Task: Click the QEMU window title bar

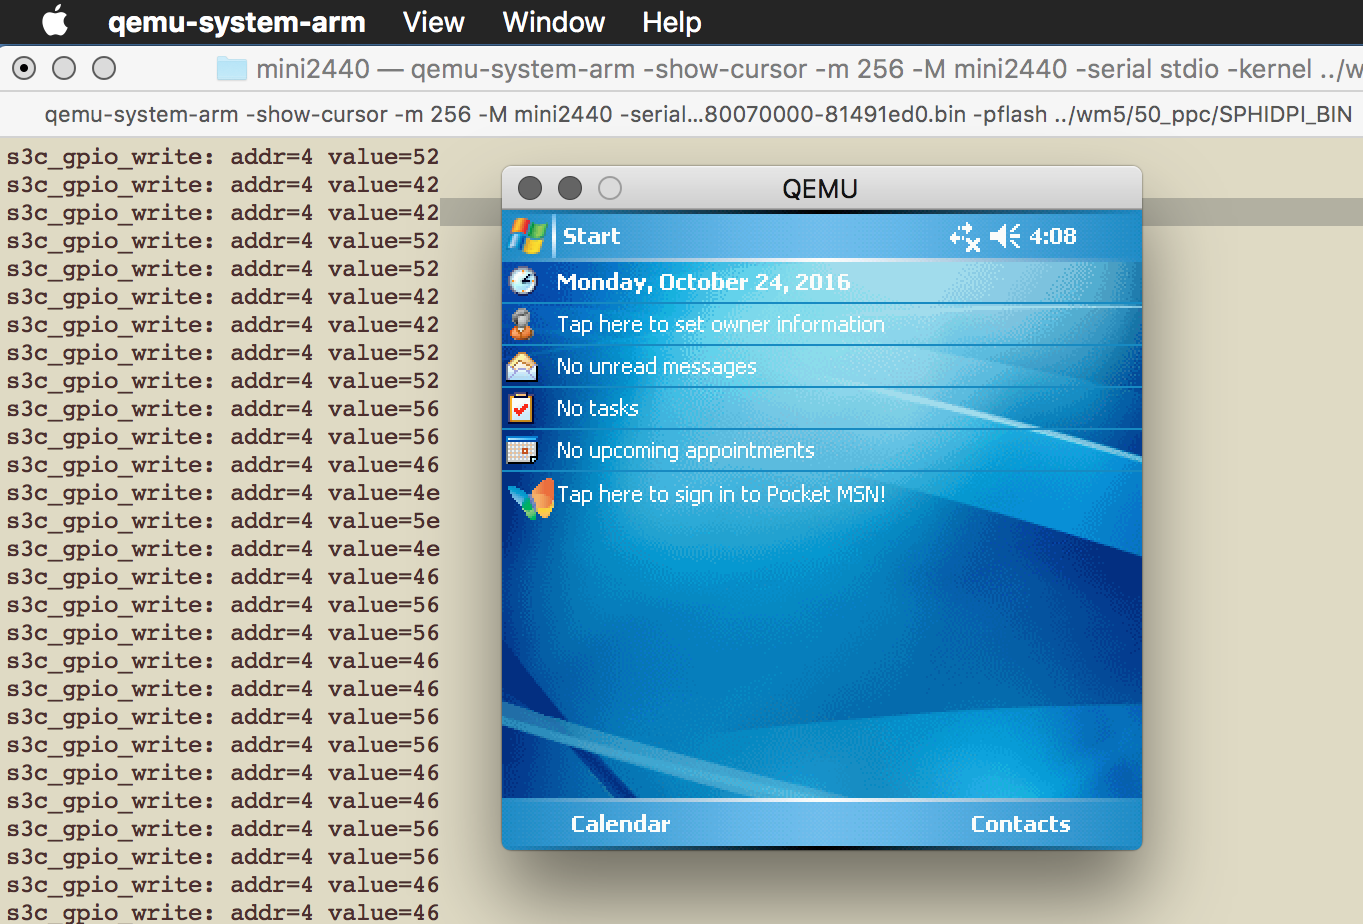Action: pyautogui.click(x=821, y=188)
